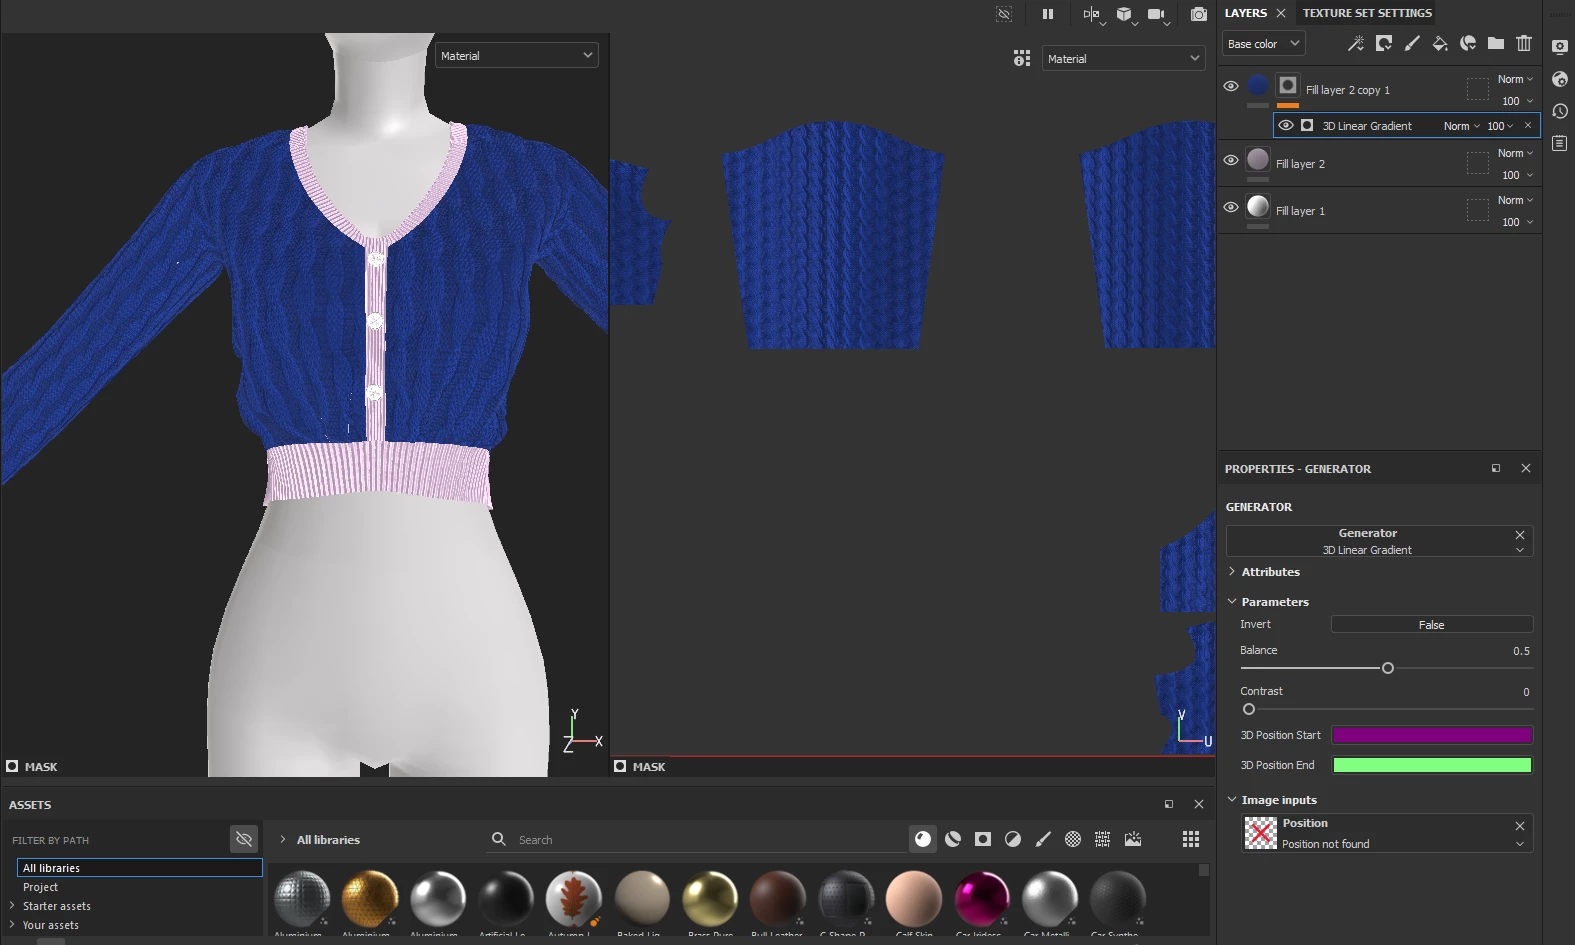The image size is (1575, 945).
Task: Click the 3D Position Start purple swatch
Action: click(x=1432, y=735)
